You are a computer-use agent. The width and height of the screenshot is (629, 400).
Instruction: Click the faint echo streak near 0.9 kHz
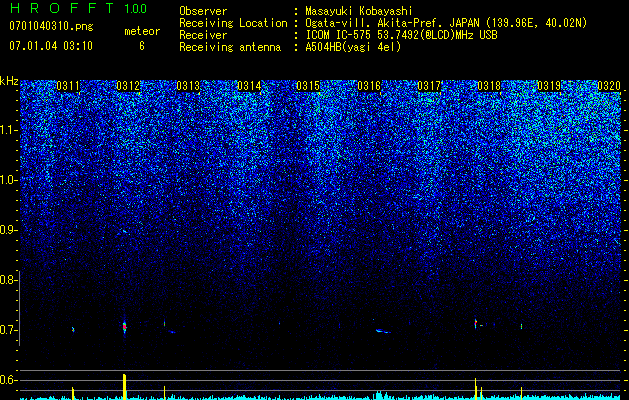124,231
